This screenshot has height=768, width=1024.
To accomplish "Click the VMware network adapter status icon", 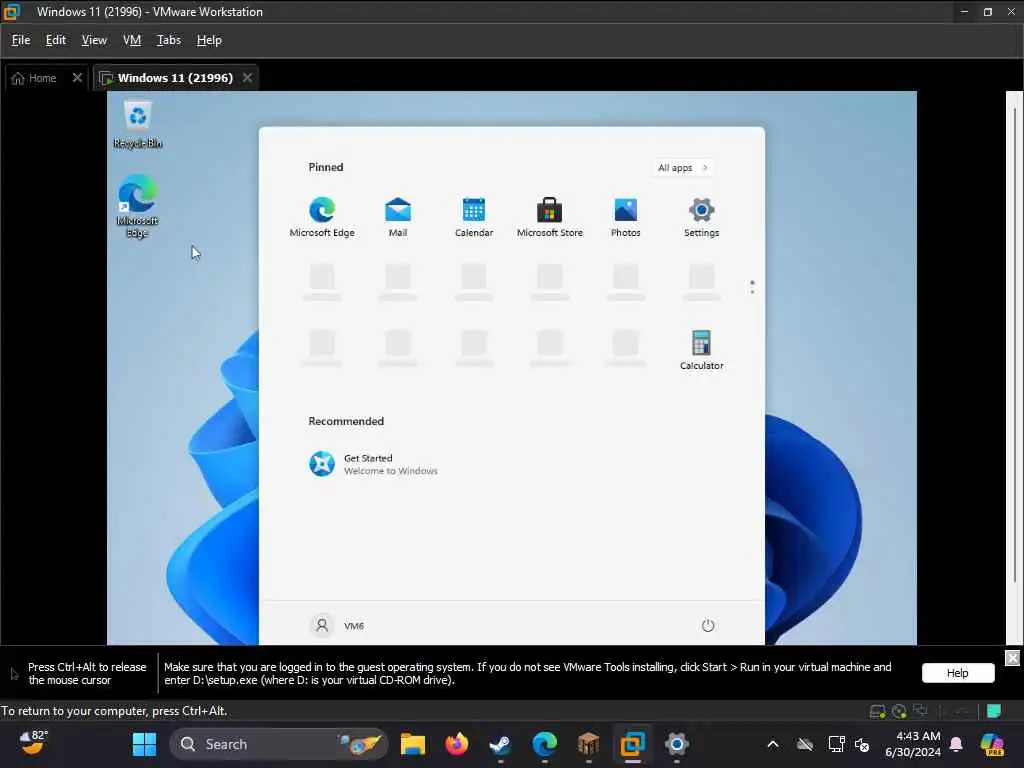I will pyautogui.click(x=921, y=711).
